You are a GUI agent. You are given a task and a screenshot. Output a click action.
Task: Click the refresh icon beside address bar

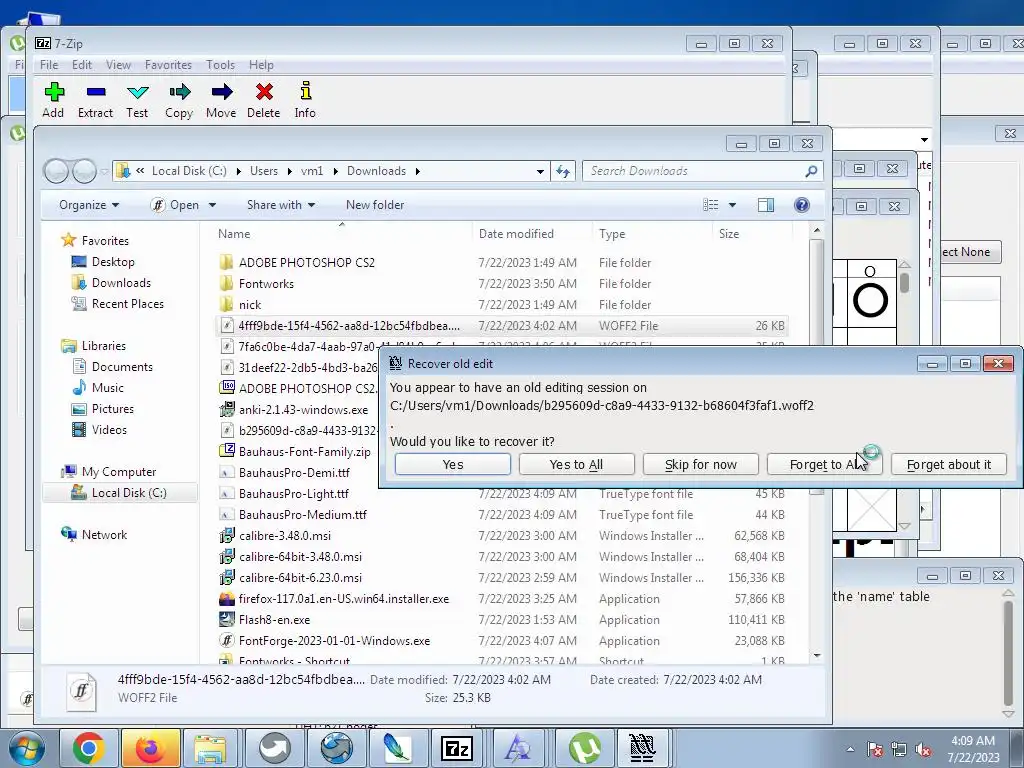[x=563, y=171]
